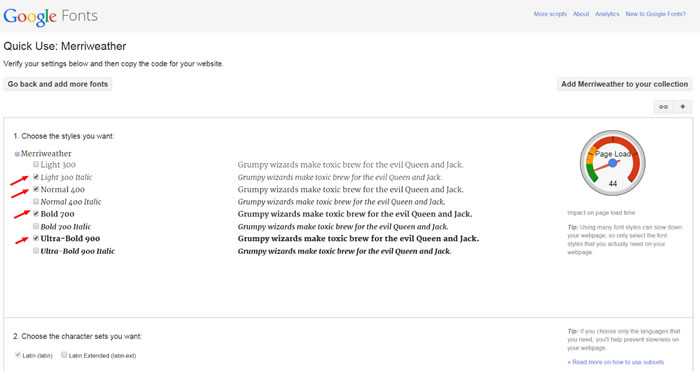The width and height of the screenshot is (700, 371).
Task: Click the bookmark star icon button
Action: click(x=683, y=107)
